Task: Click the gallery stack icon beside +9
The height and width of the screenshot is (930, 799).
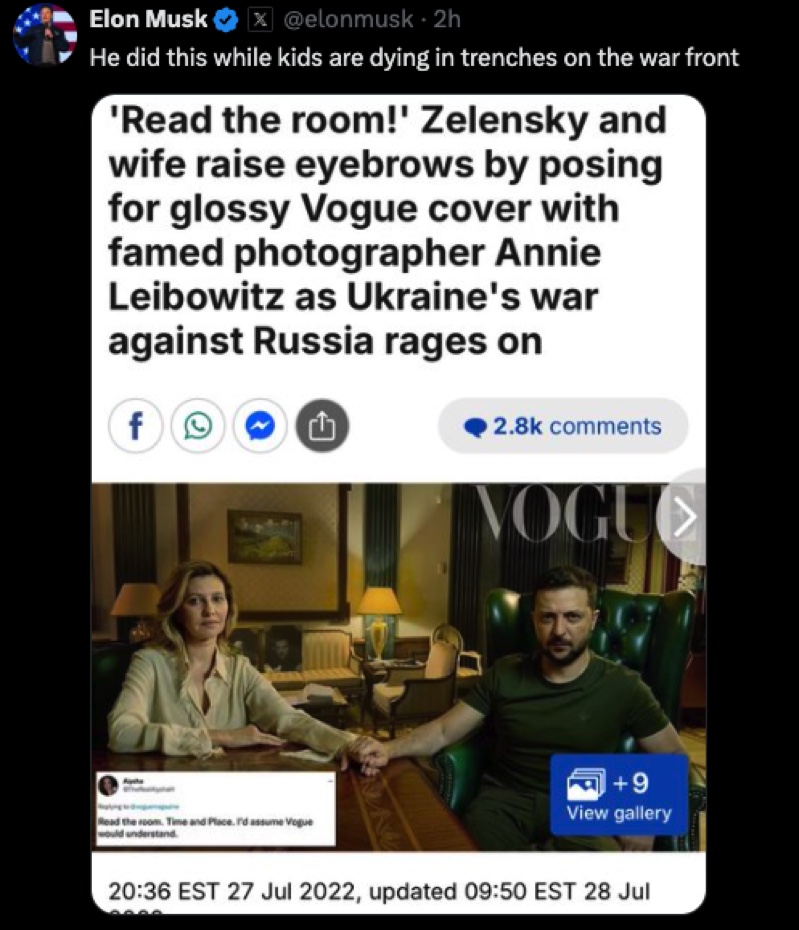Action: click(x=586, y=784)
